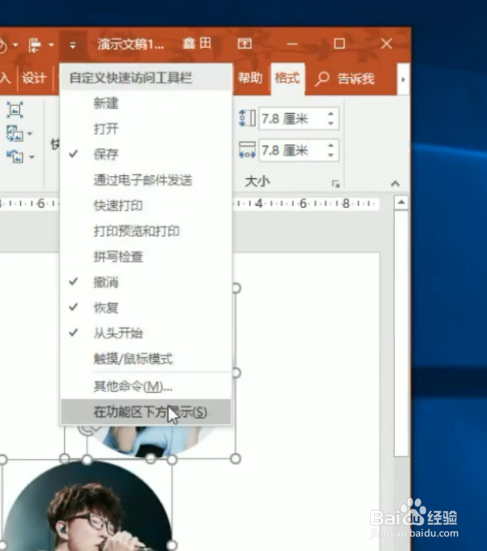This screenshot has width=487, height=551.
Task: Decrease the shape width with the down spinner
Action: coord(331,155)
